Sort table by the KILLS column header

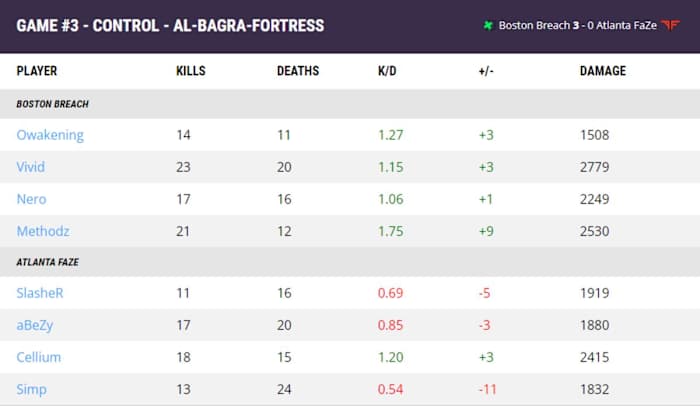[191, 71]
